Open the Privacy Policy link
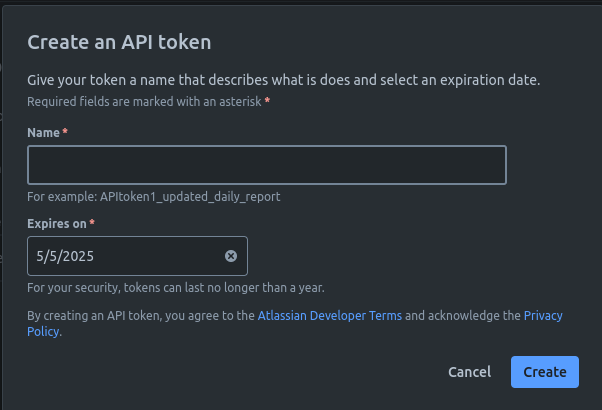 [x=543, y=316]
